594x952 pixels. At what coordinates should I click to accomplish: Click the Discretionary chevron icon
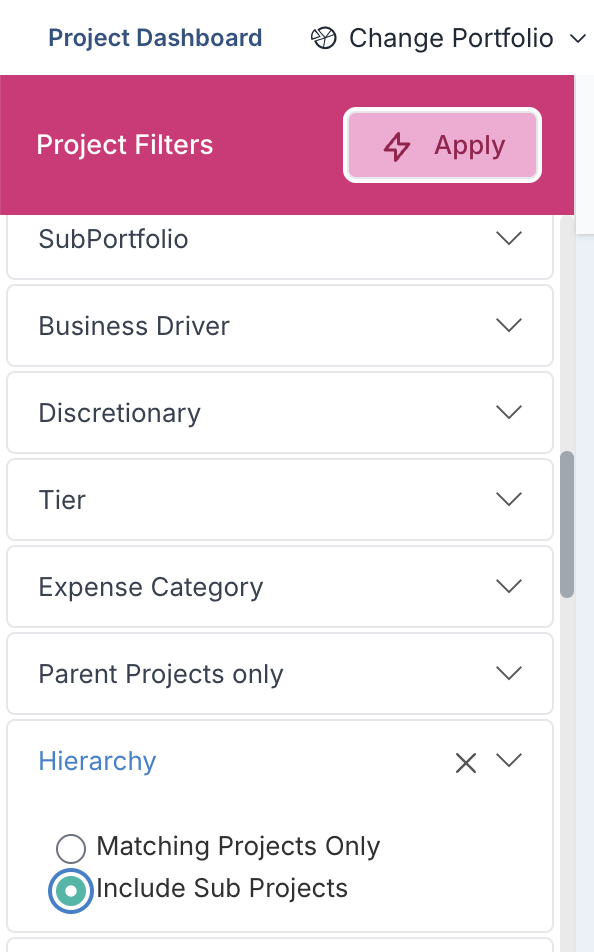tap(509, 412)
